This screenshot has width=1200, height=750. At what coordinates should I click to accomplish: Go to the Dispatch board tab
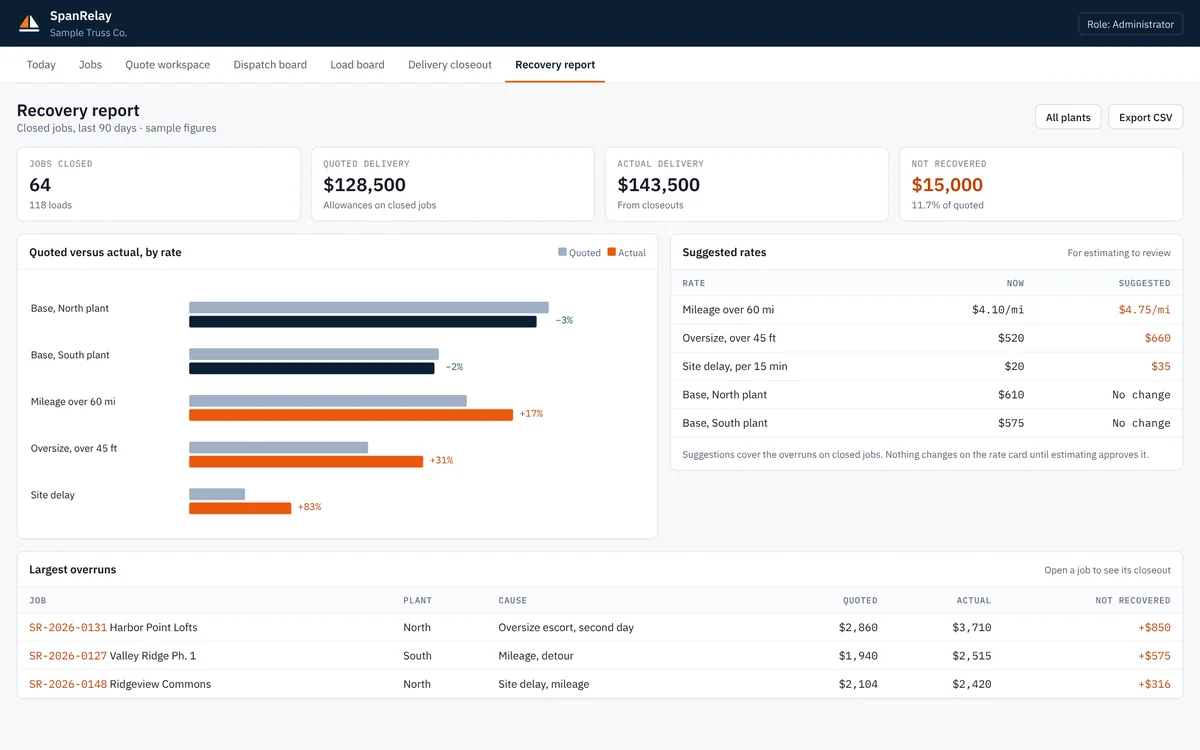(270, 65)
